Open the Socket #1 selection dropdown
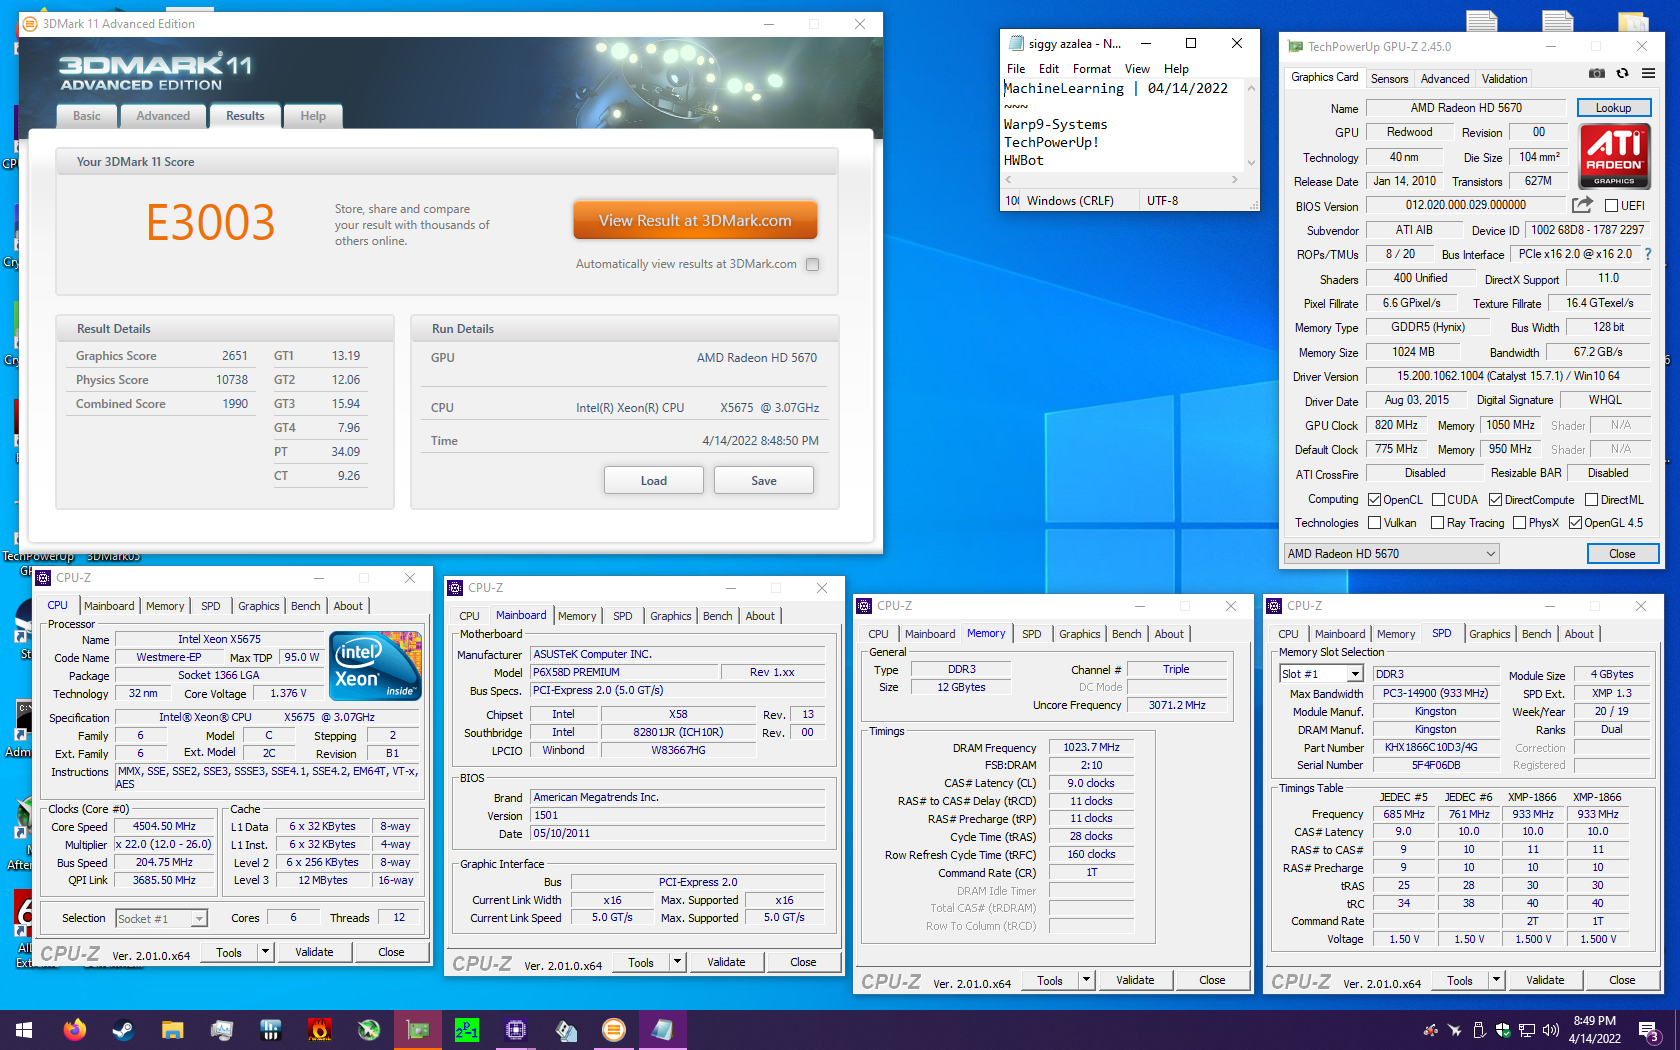 (161, 918)
